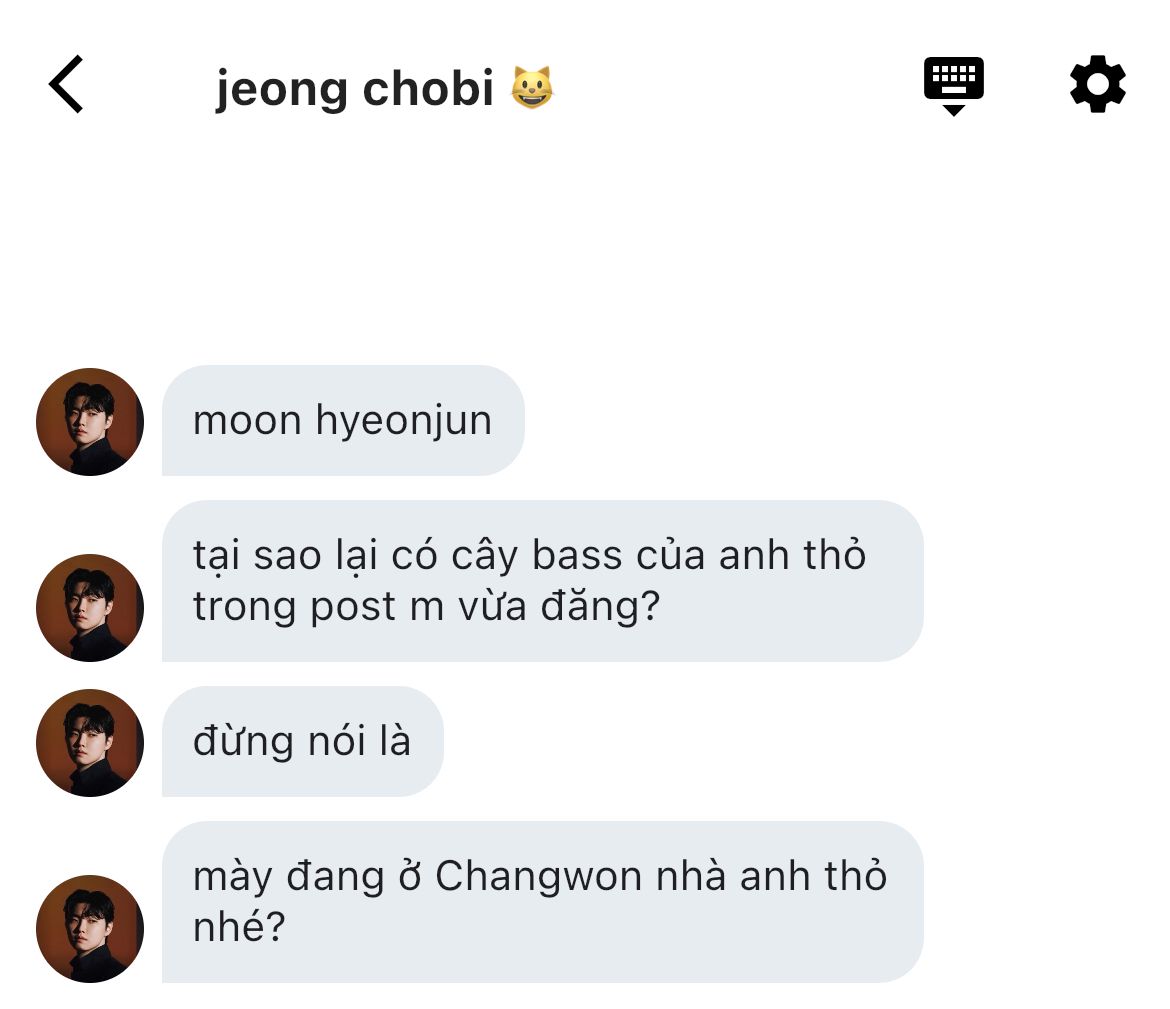Viewport: 1170px width, 1009px height.
Task: Open the avatar next to the Changwon message
Action: (90, 928)
